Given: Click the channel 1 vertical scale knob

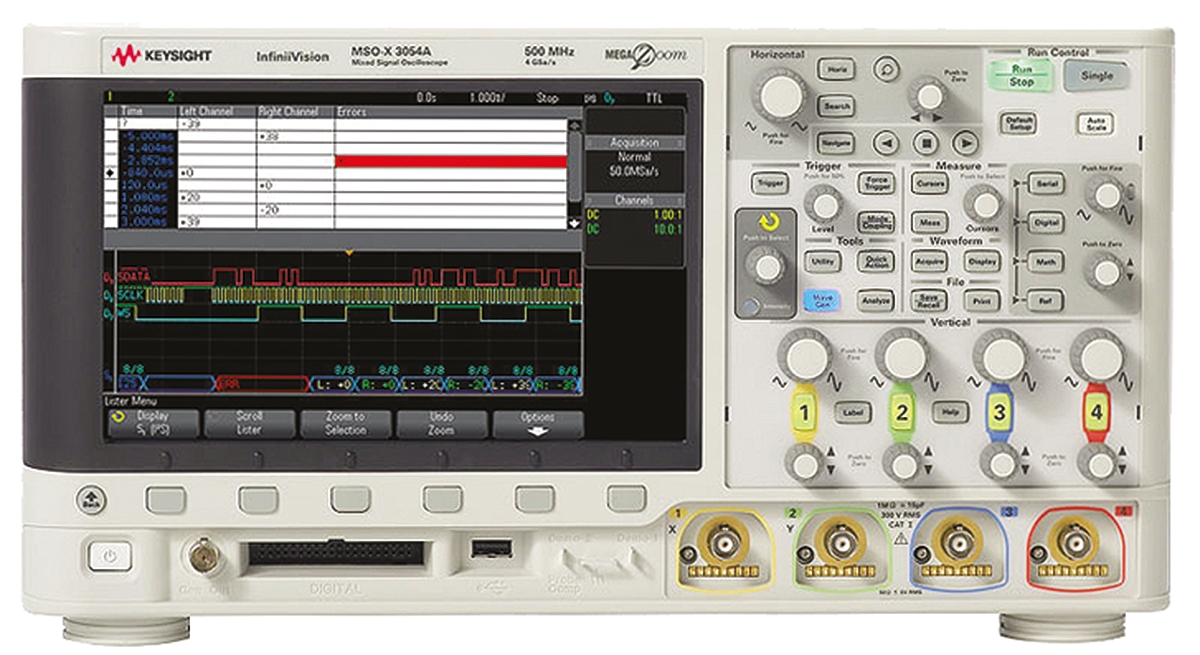Looking at the screenshot, I should [x=806, y=355].
